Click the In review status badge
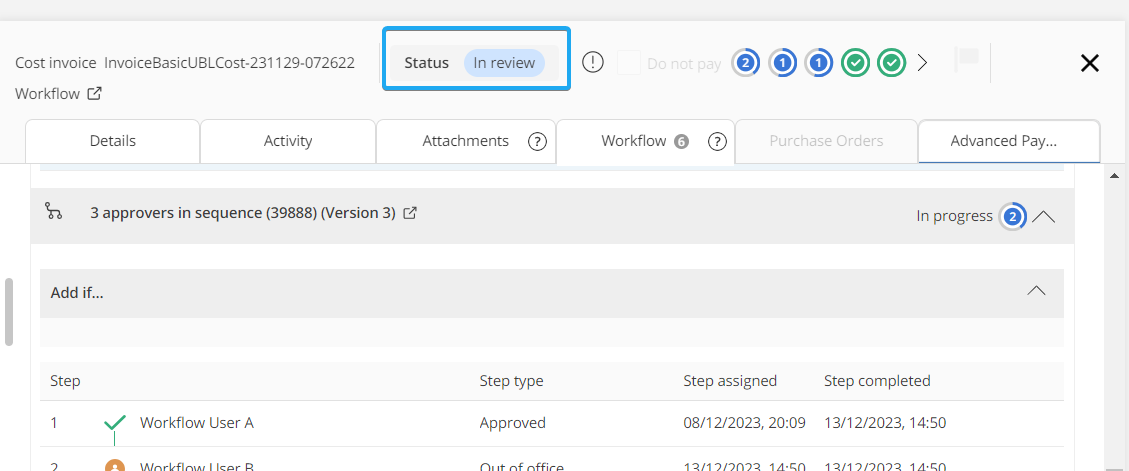This screenshot has width=1129, height=471. click(x=504, y=63)
